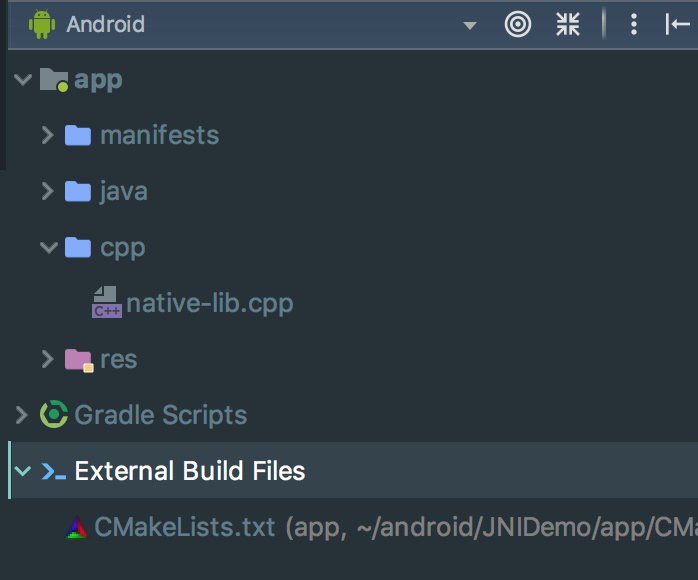Click the CMakeLists path text ~/android/JNIDemo

475,528
